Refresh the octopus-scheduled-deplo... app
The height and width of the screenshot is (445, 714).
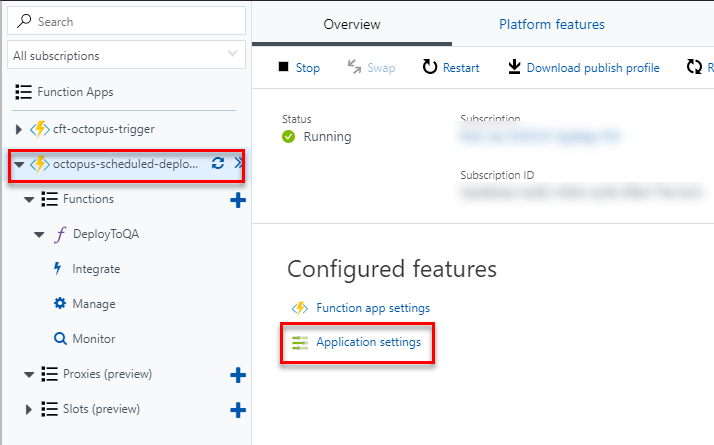pyautogui.click(x=218, y=163)
